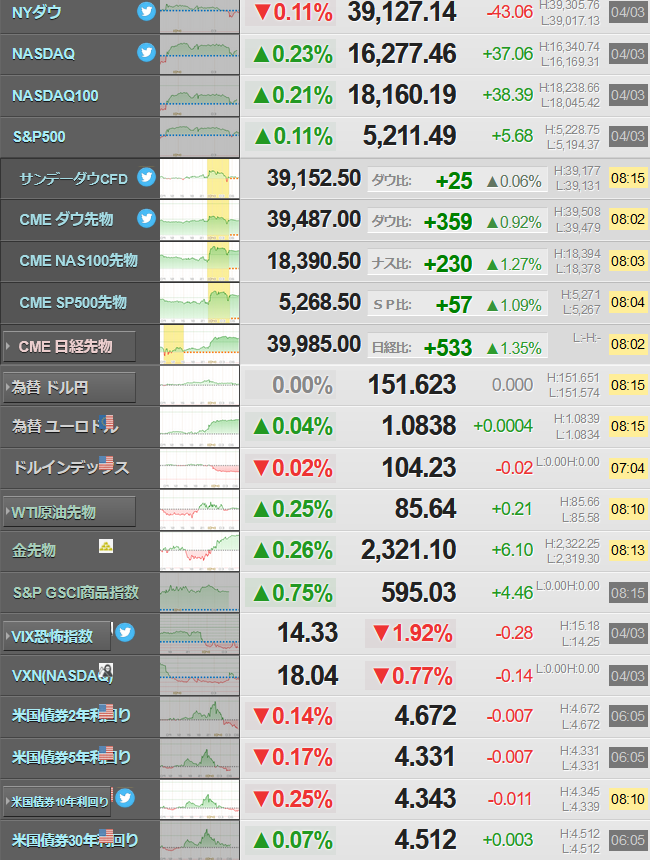Expand the WTI原油先物 button
The height and width of the screenshot is (860, 650).
(69, 512)
